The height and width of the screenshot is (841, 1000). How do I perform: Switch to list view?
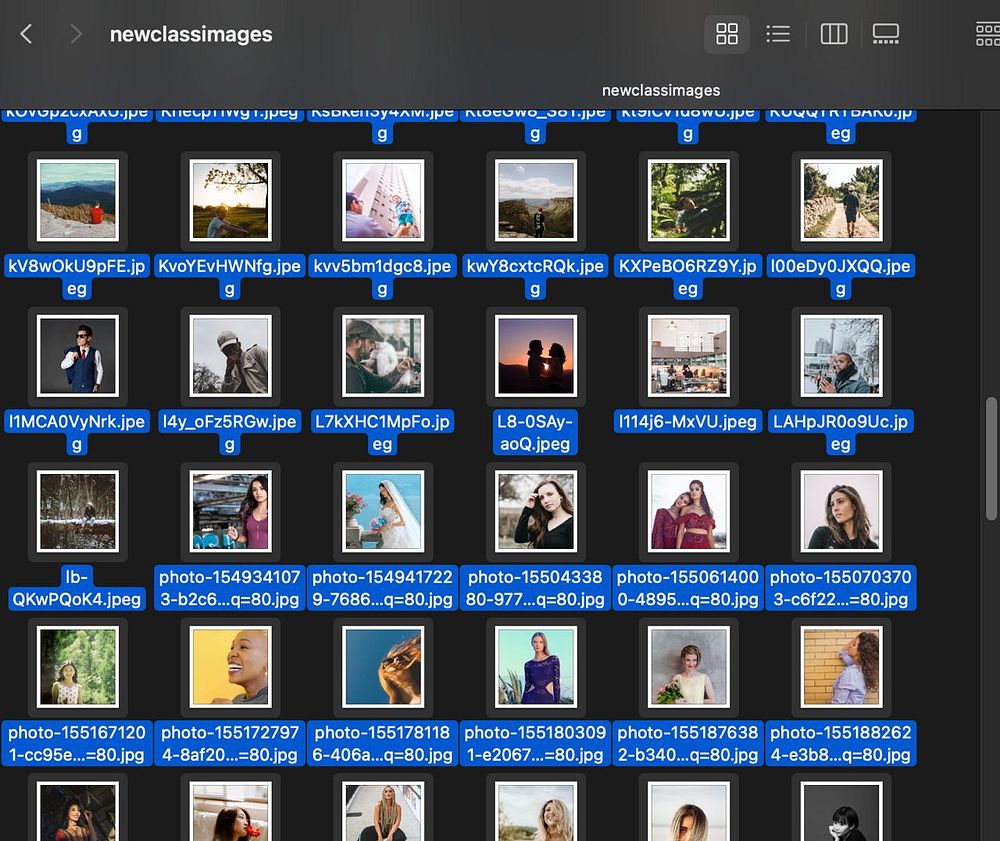778,34
